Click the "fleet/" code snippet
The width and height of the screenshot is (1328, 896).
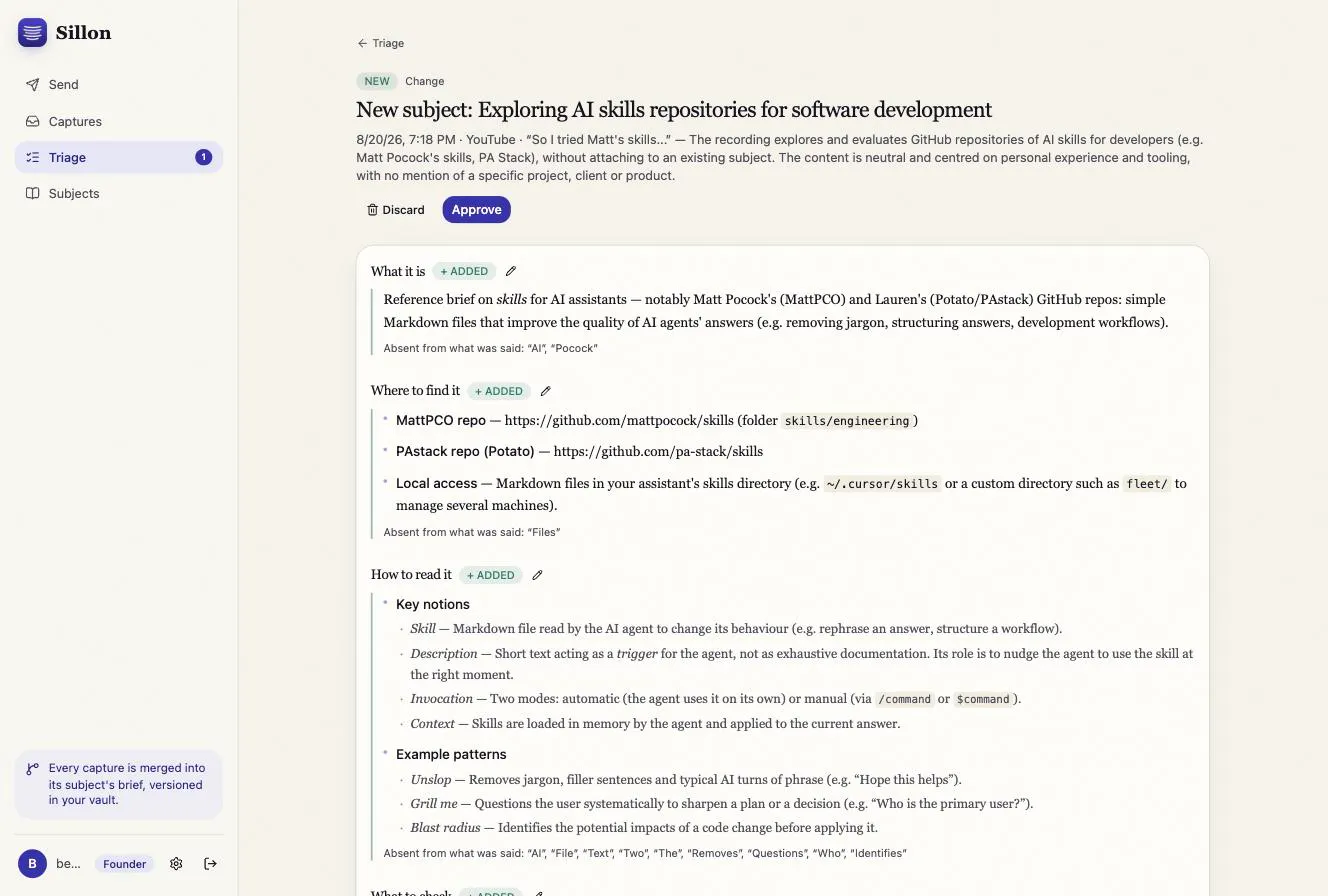(x=1146, y=484)
